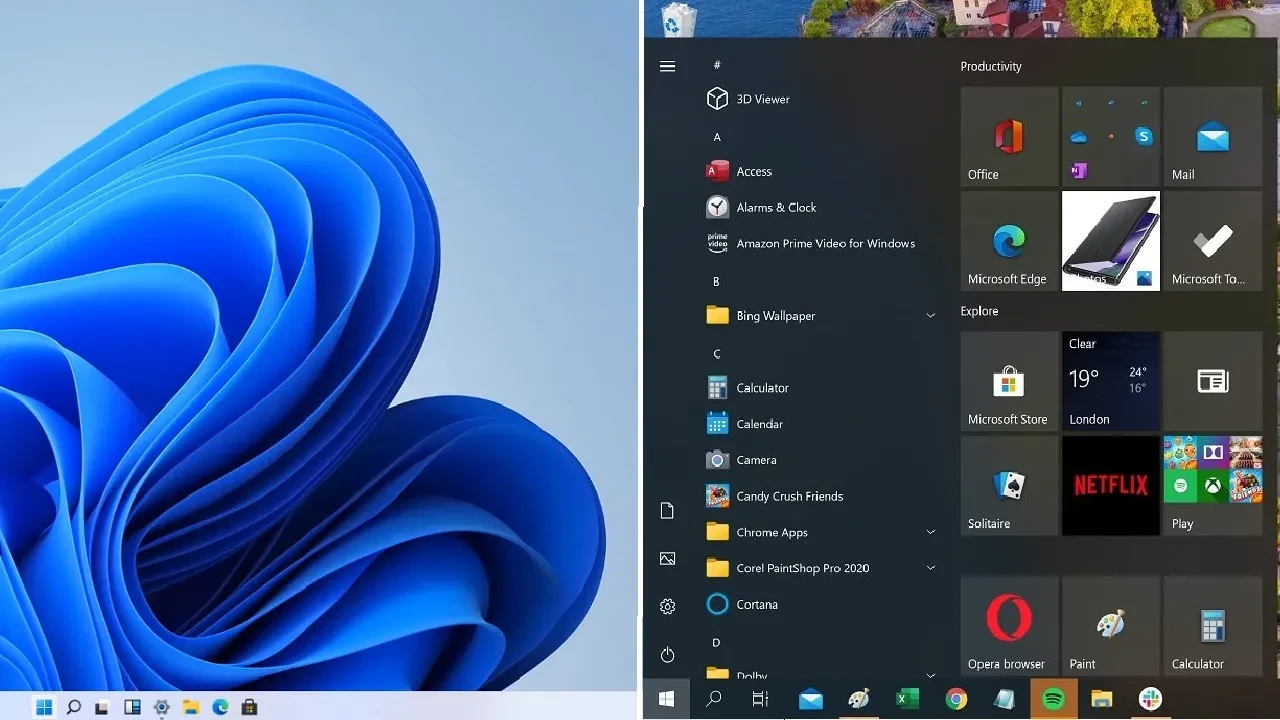The image size is (1280, 720).
Task: Open the Microsoft Store tile
Action: [x=1008, y=381]
